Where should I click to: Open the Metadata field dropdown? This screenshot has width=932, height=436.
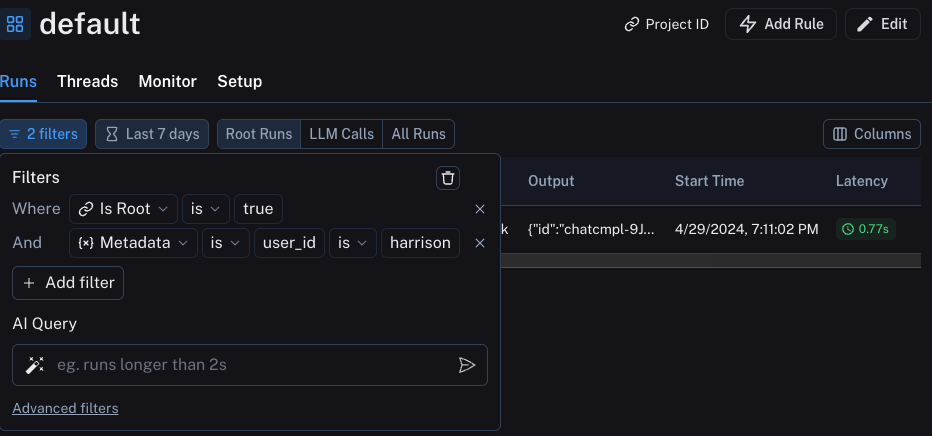(132, 243)
